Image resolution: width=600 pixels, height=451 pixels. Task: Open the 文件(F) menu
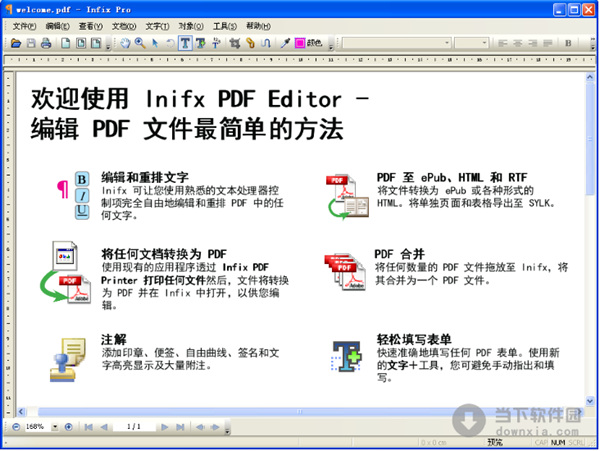tap(24, 26)
